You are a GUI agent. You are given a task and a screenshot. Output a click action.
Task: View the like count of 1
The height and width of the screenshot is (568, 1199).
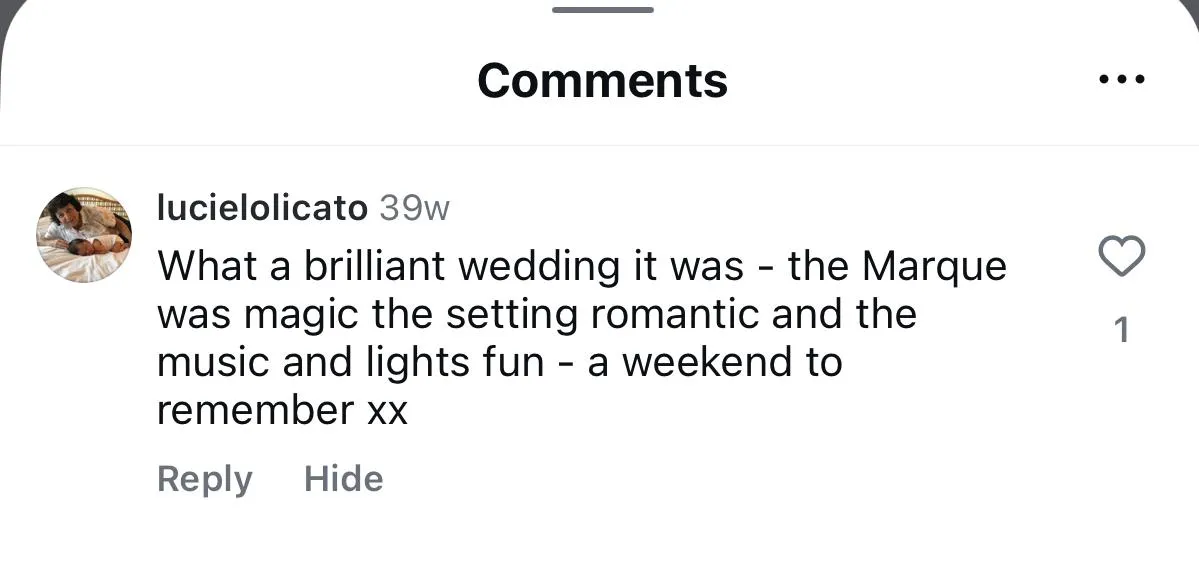(x=1121, y=329)
